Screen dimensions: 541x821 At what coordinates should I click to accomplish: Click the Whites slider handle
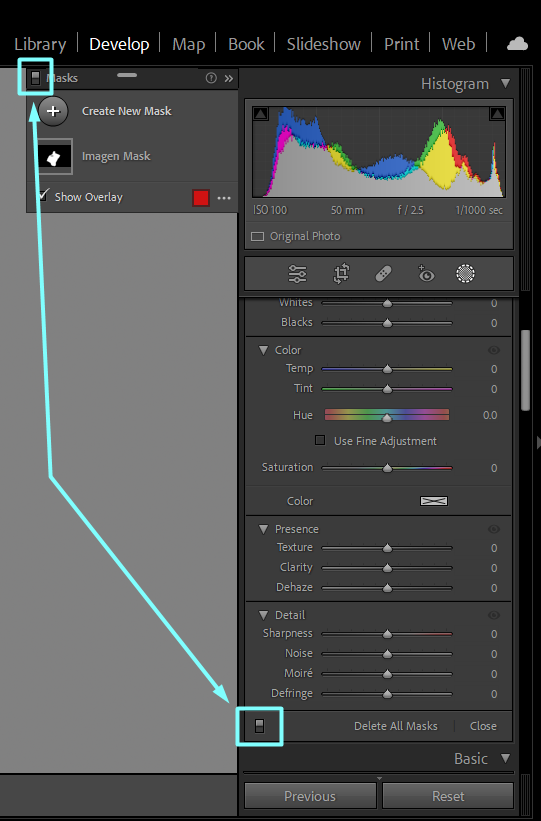coord(387,303)
